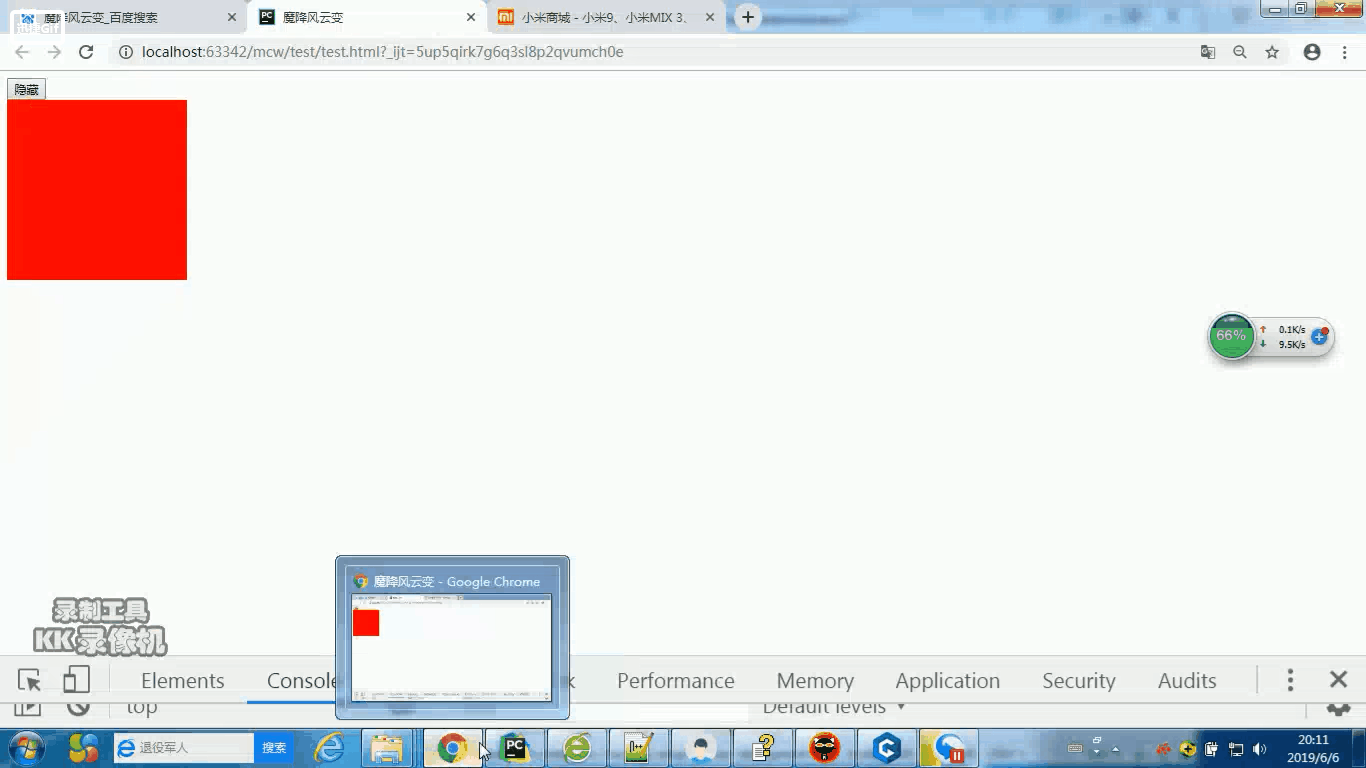Open the DevTools customize three-dot menu
This screenshot has width=1366, height=768.
(1290, 681)
